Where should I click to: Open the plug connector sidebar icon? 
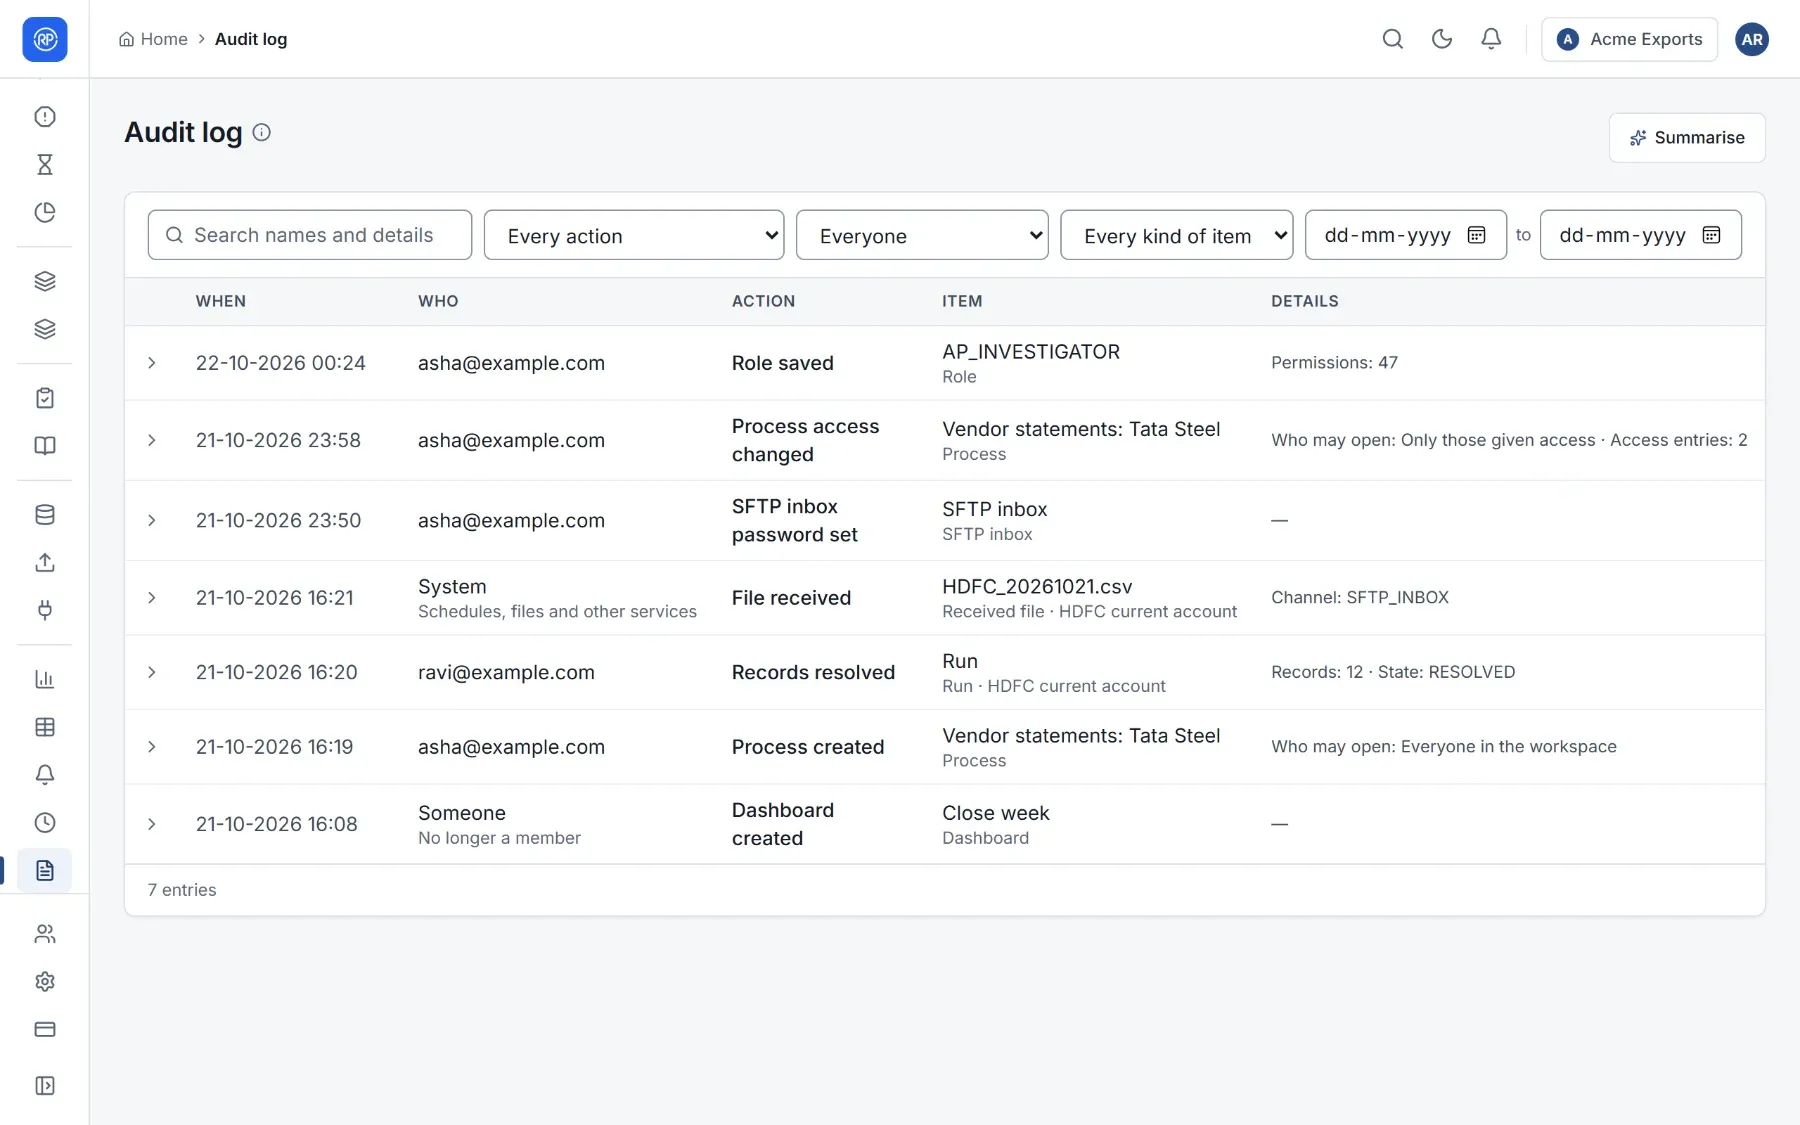tap(45, 610)
